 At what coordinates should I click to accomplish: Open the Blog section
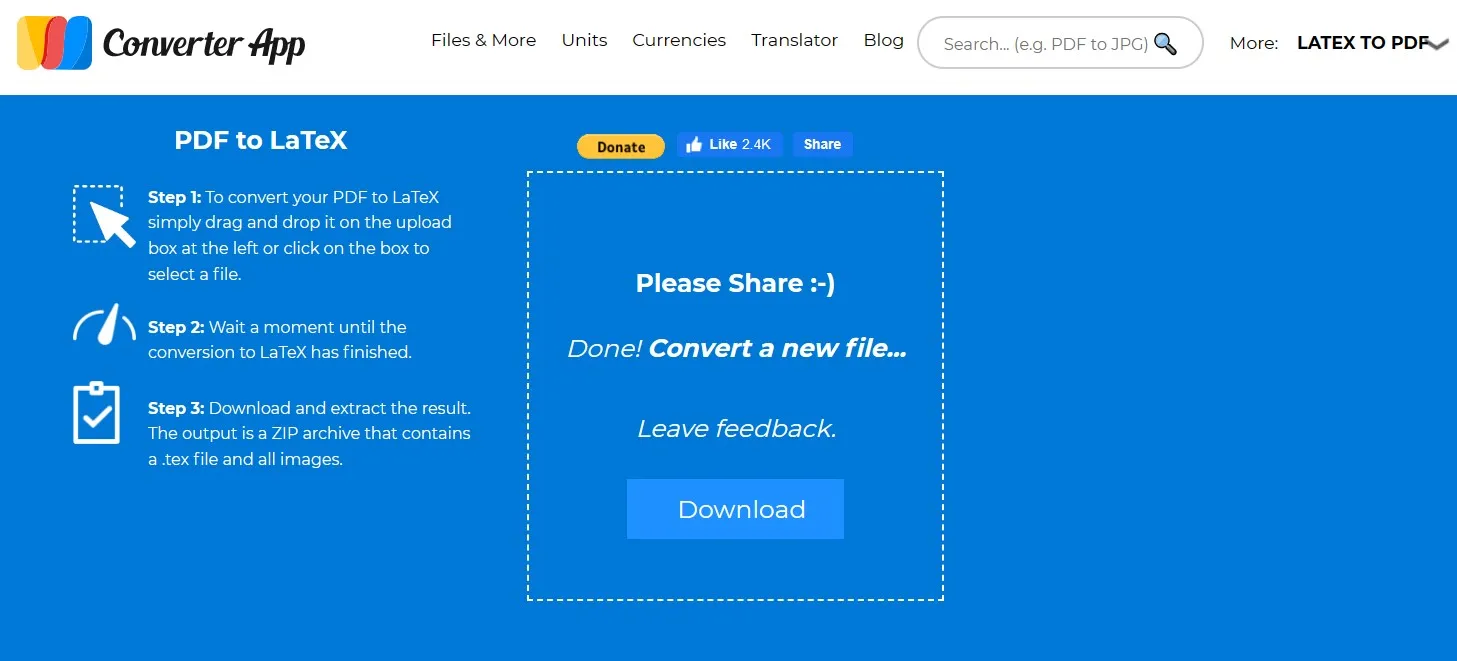tap(883, 40)
